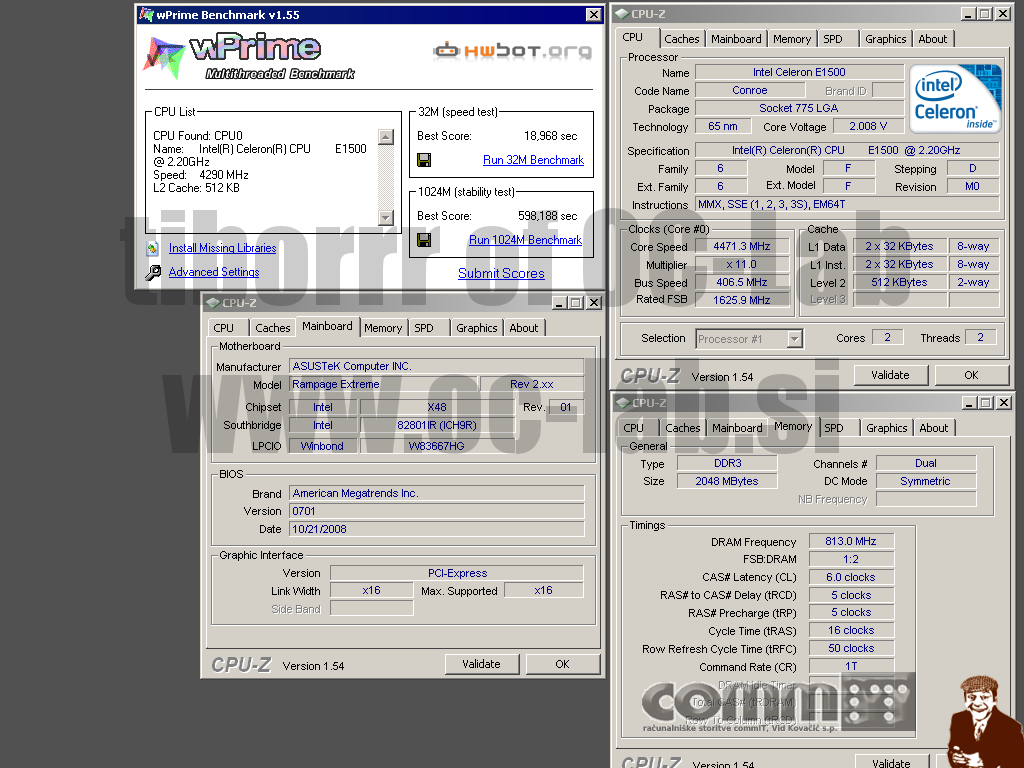Click the CPU List scroll down arrow
1024x768 pixels.
point(386,217)
